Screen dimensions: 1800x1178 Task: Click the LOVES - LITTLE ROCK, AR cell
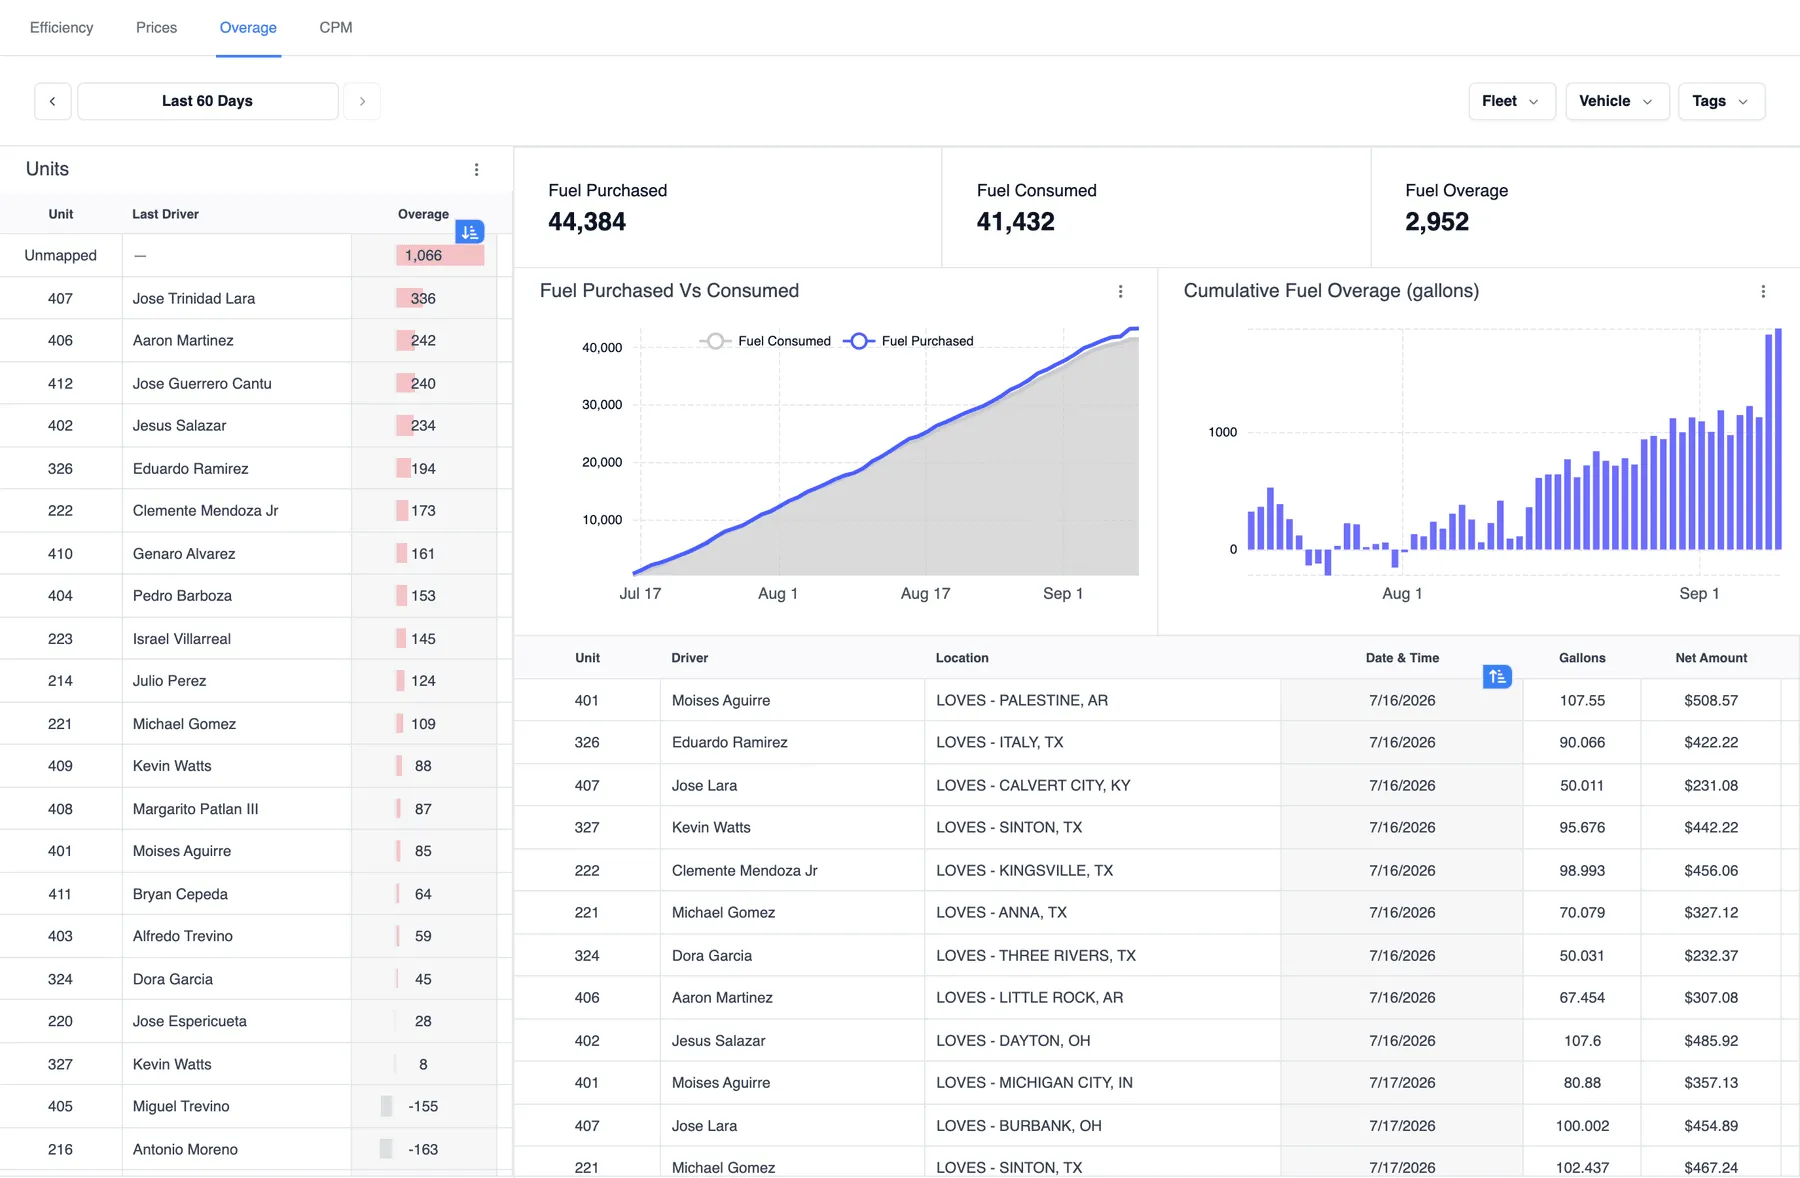(1102, 997)
